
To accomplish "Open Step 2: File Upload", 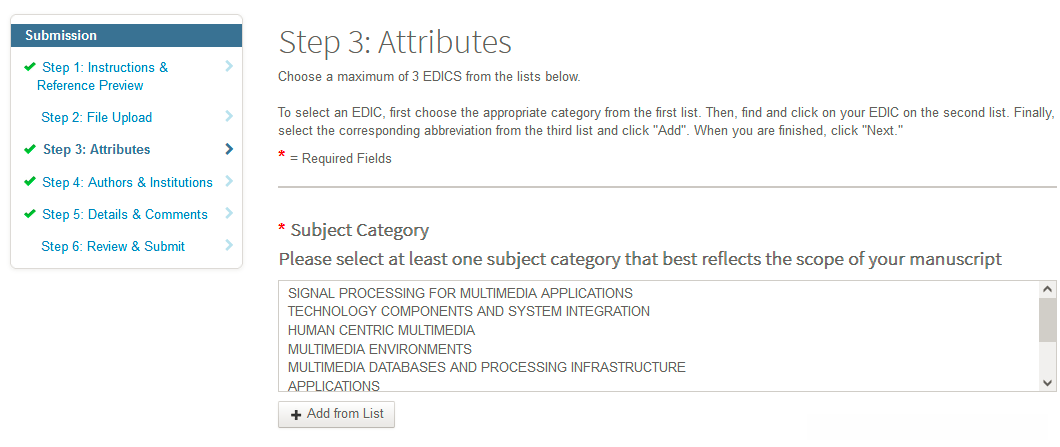I will [96, 117].
